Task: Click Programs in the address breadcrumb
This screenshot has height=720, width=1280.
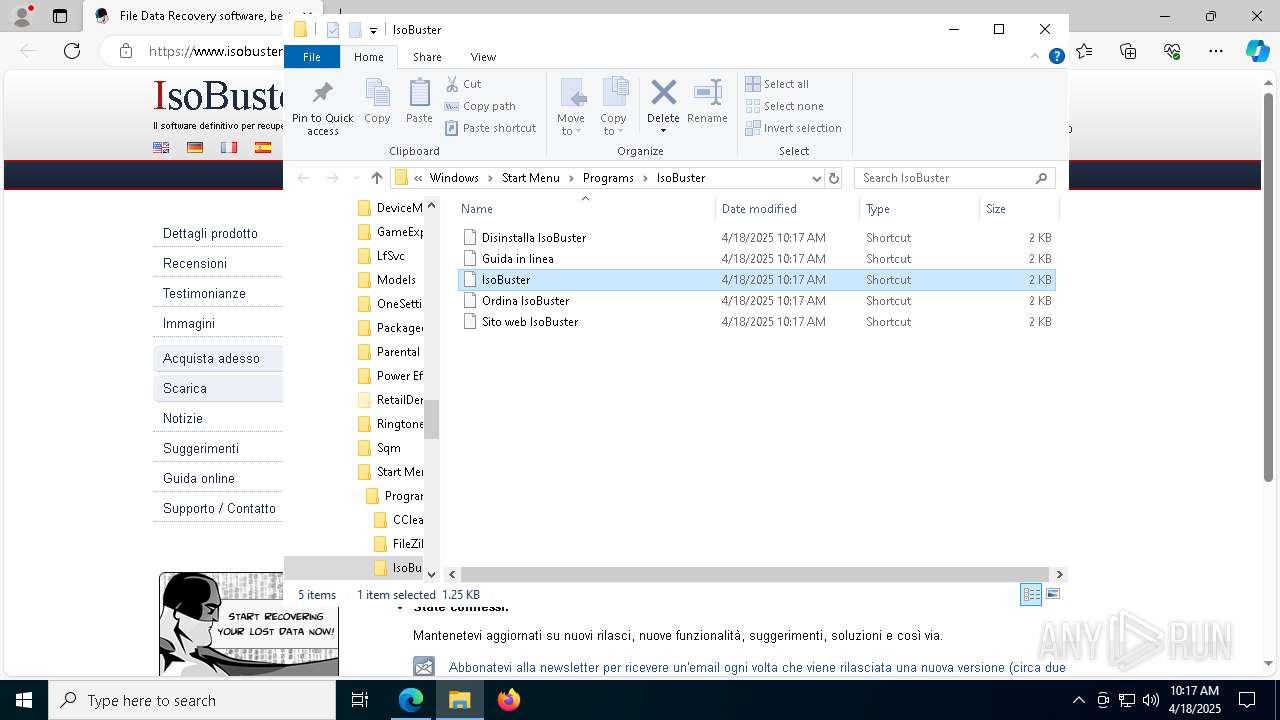Action: [608, 178]
